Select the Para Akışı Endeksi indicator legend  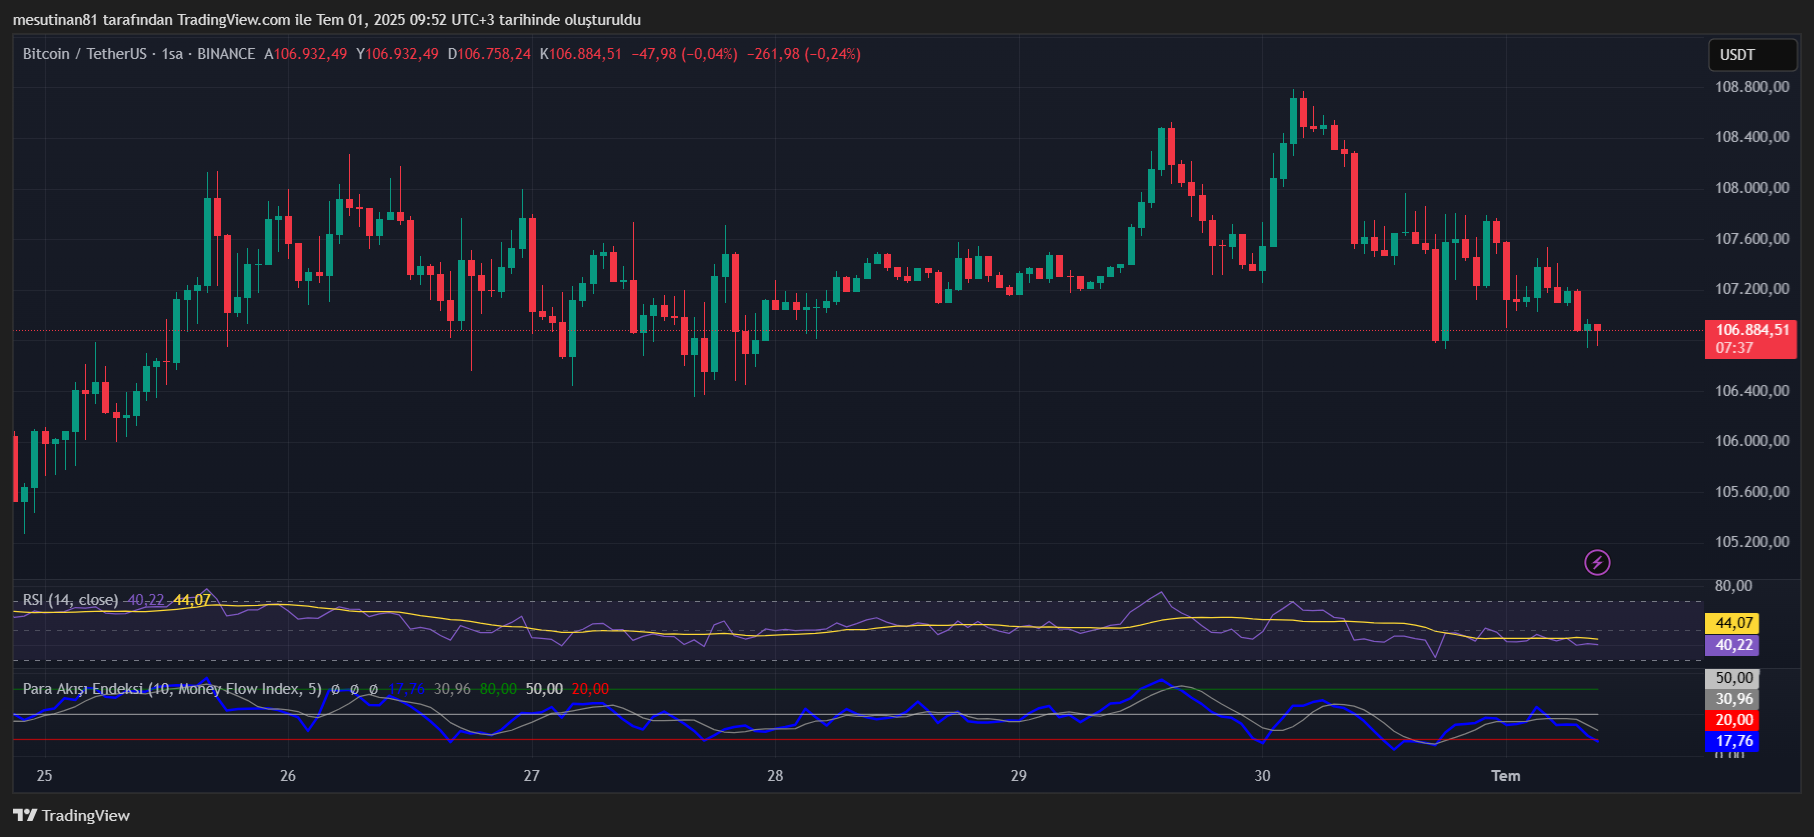pyautogui.click(x=172, y=689)
